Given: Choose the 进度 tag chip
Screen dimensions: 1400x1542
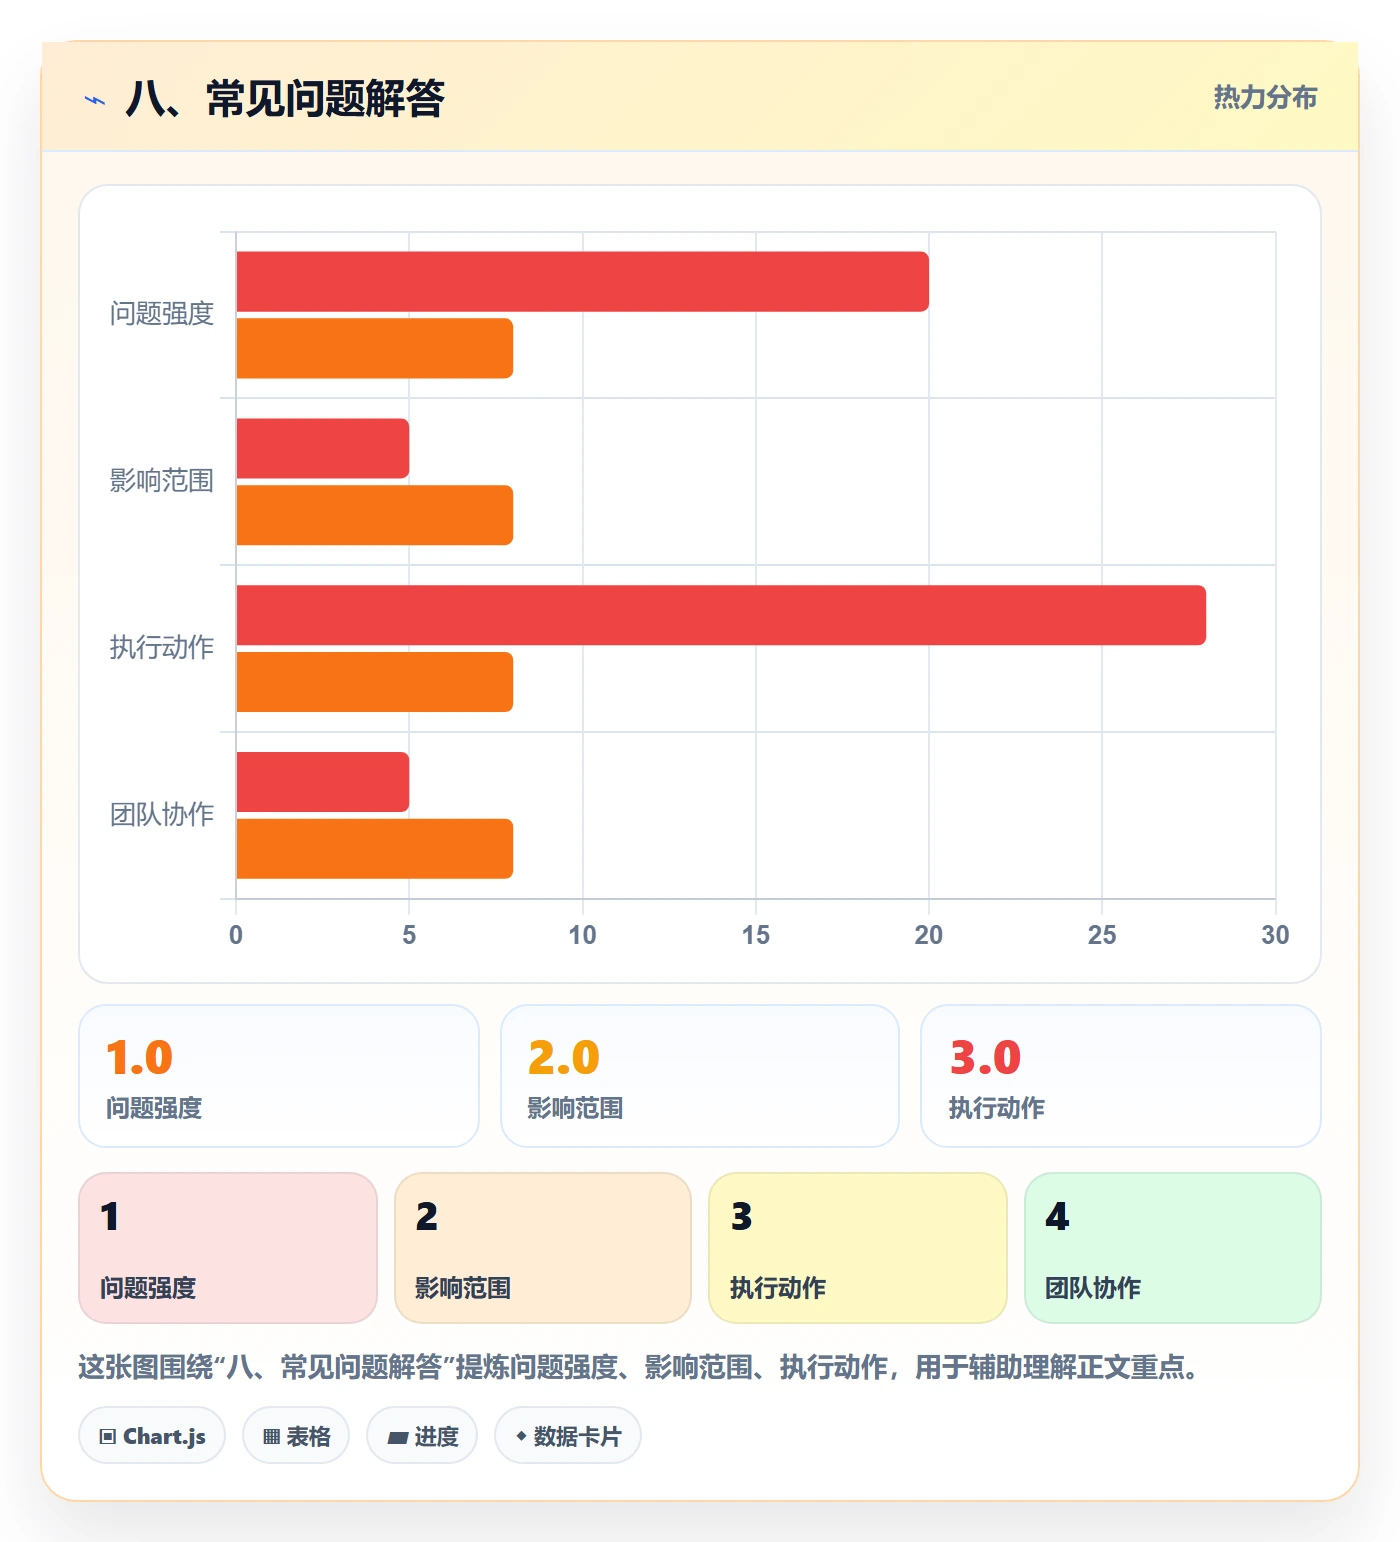Looking at the screenshot, I should tap(422, 1436).
